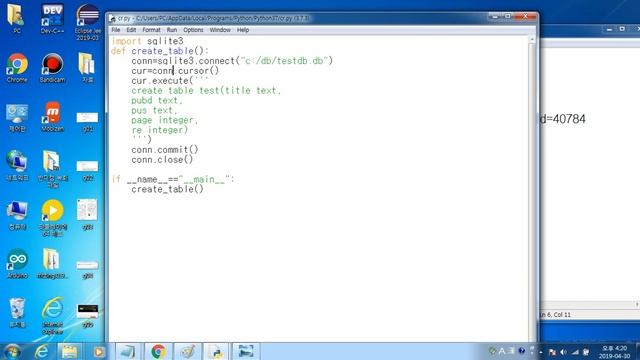
Task: Open the Bandicam desktop shortcut
Action: coord(52,68)
